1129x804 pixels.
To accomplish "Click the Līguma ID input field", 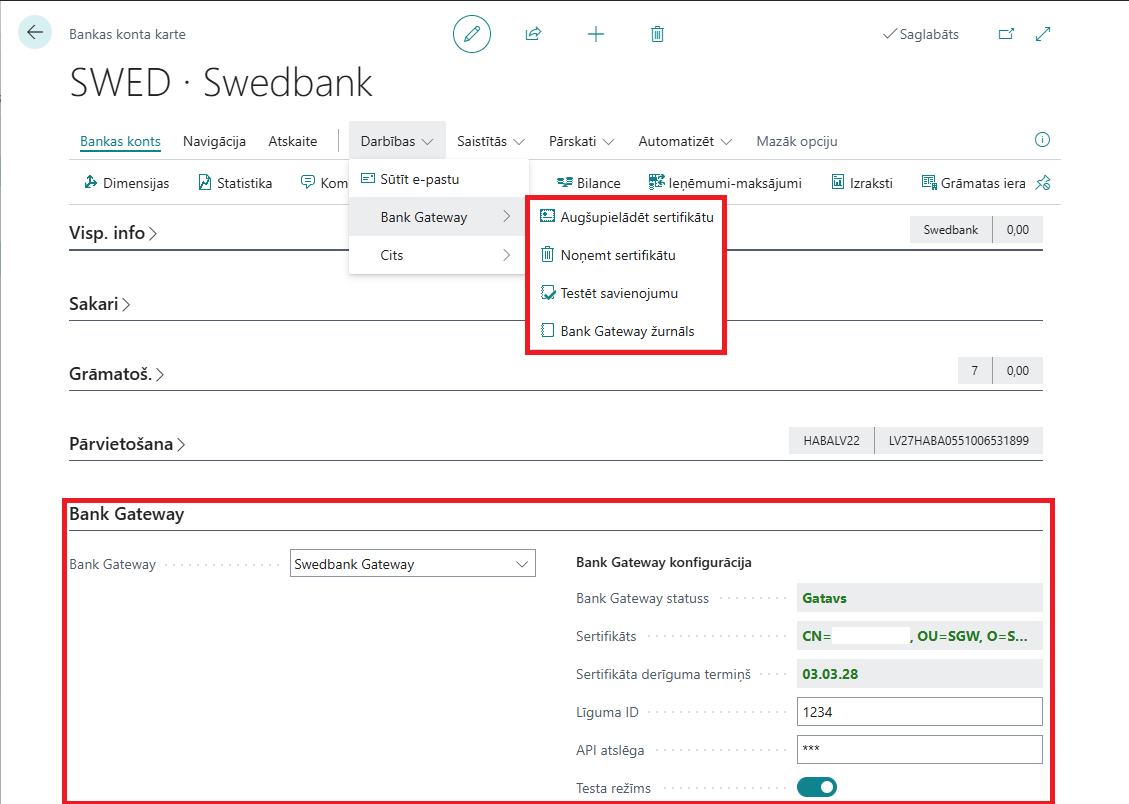I will (919, 712).
